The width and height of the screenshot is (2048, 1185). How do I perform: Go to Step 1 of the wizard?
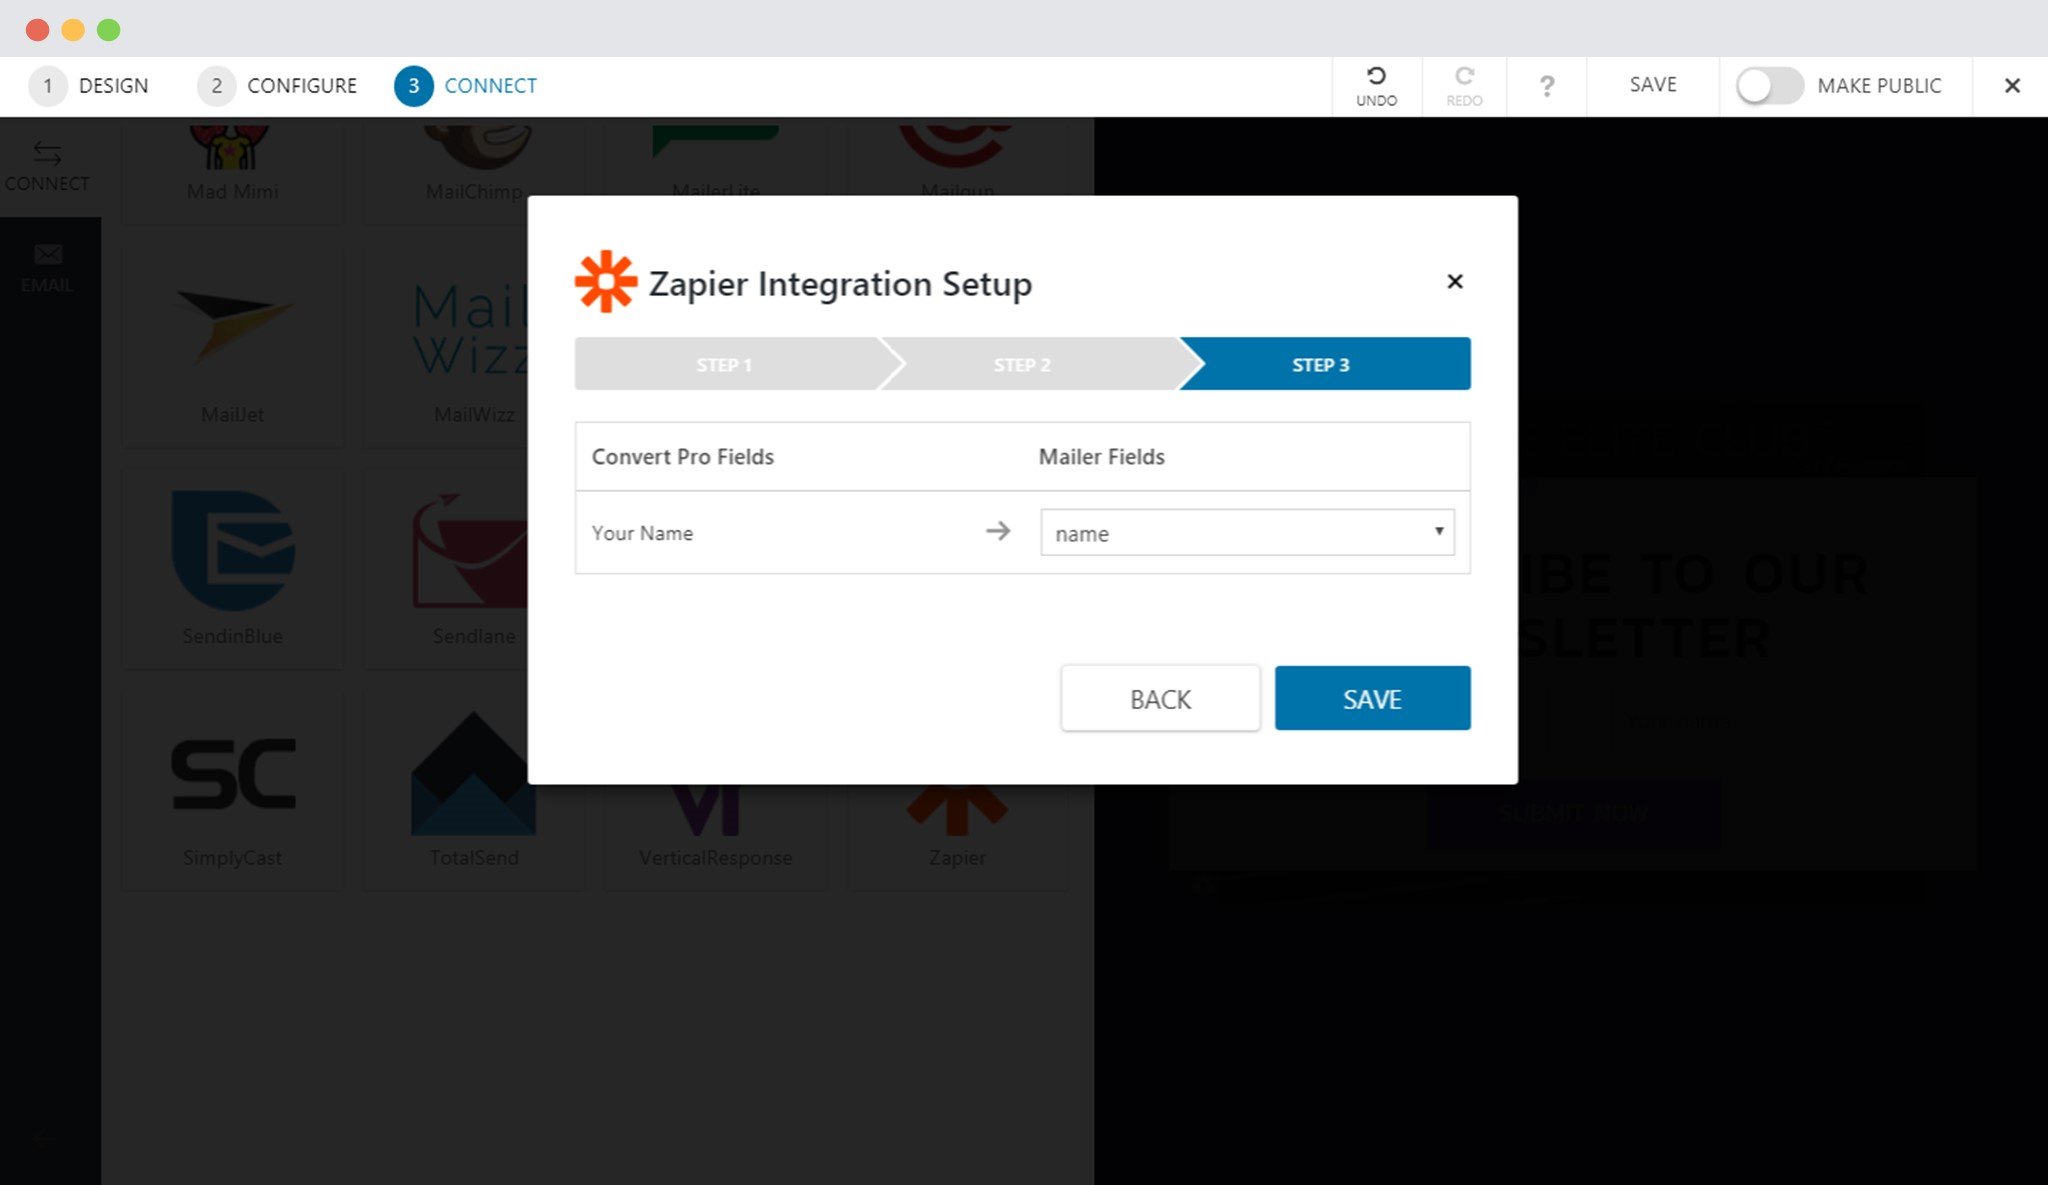tap(724, 364)
